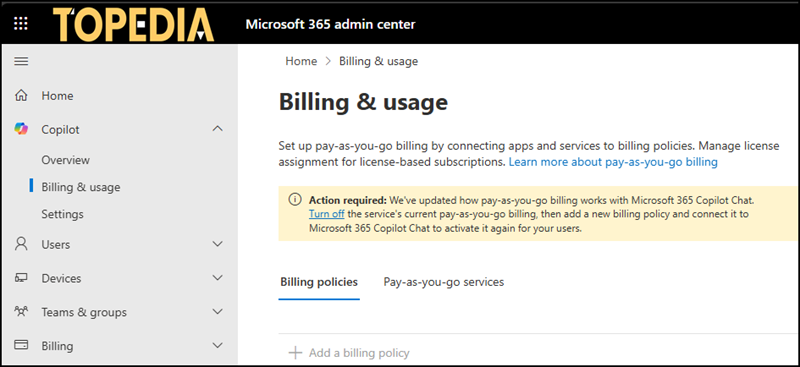This screenshot has width=800, height=367.
Task: Select Devices label in the sidebar
Action: 61,279
